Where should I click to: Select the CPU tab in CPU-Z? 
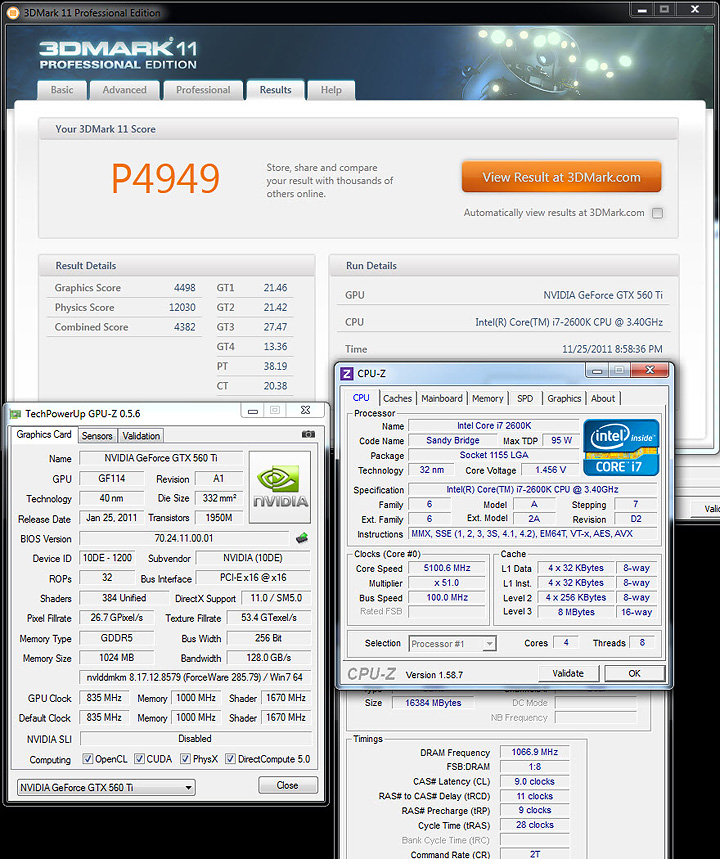pos(361,398)
